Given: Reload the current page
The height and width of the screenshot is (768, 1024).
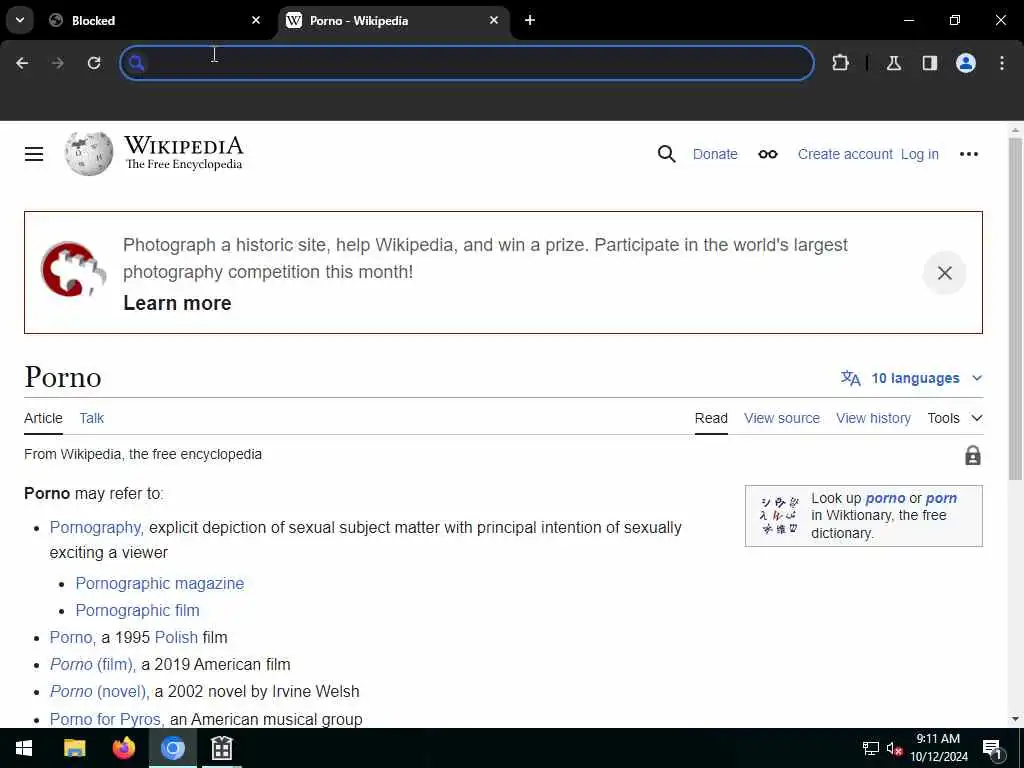Looking at the screenshot, I should point(94,63).
